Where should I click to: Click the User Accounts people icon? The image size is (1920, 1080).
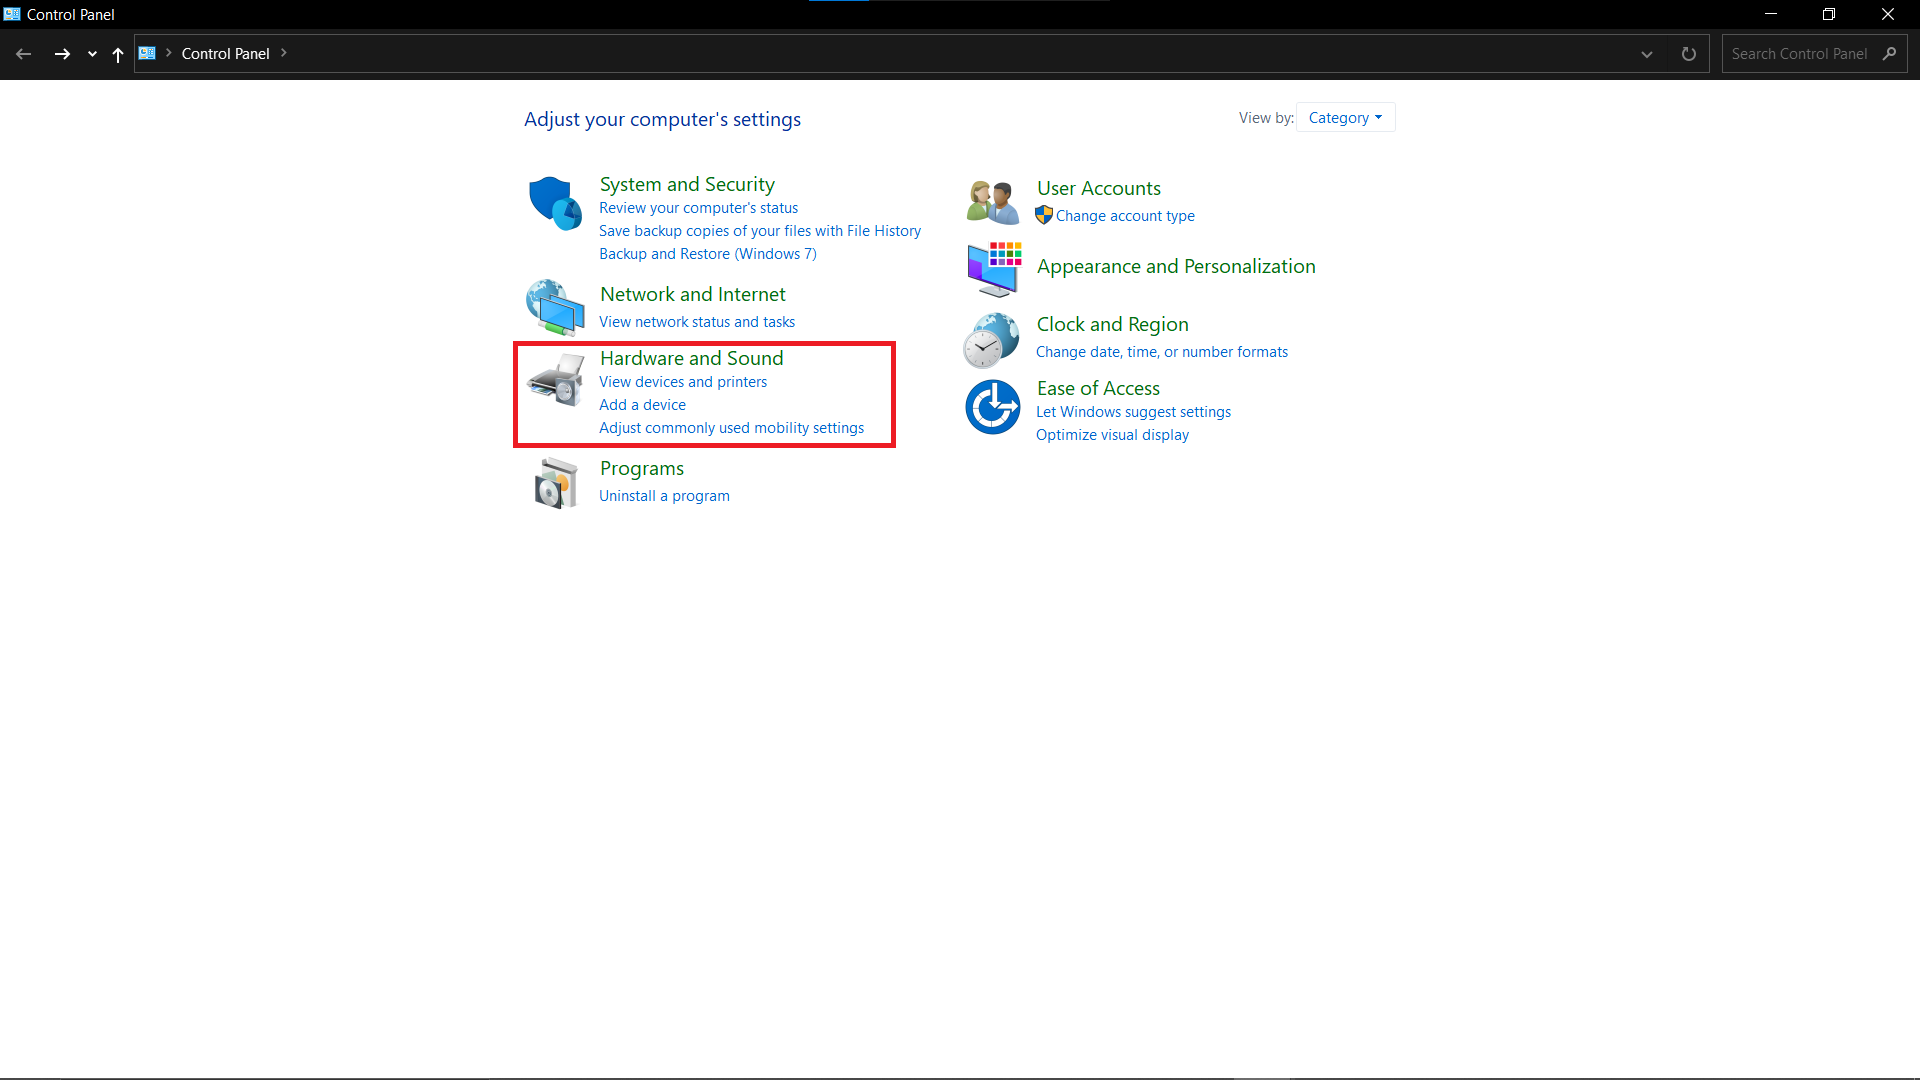[992, 202]
